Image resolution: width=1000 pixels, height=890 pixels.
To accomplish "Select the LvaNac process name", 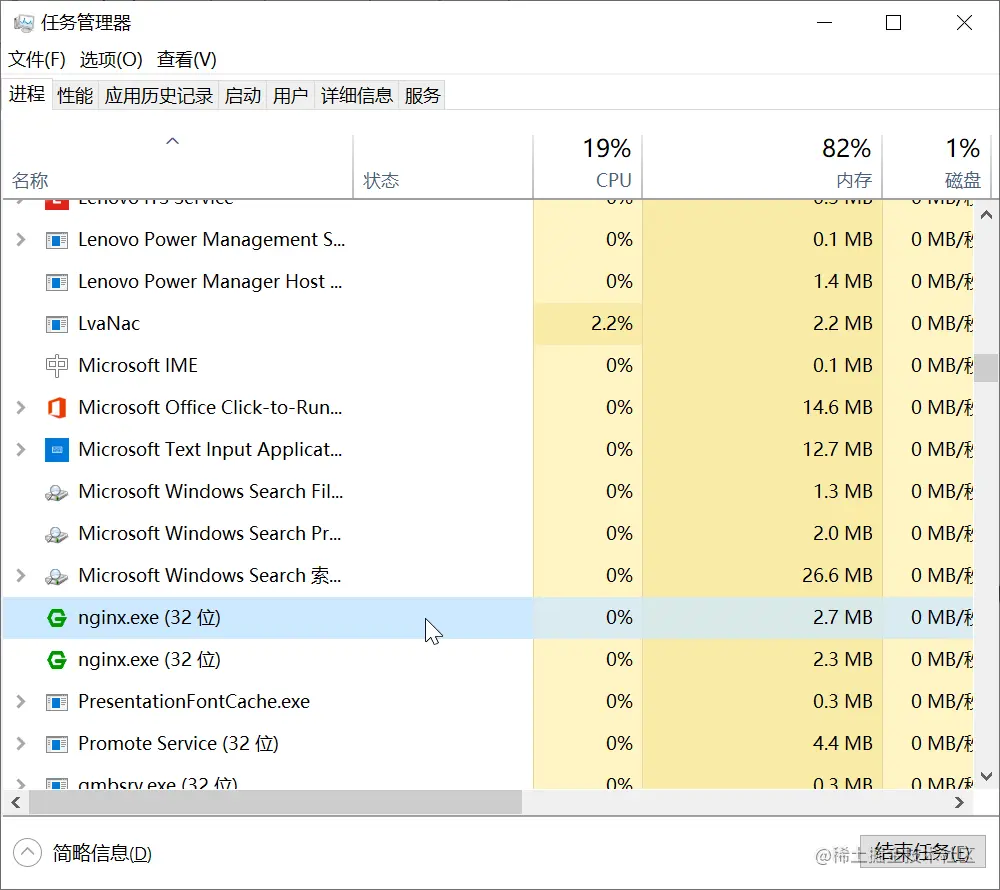I will (x=109, y=323).
